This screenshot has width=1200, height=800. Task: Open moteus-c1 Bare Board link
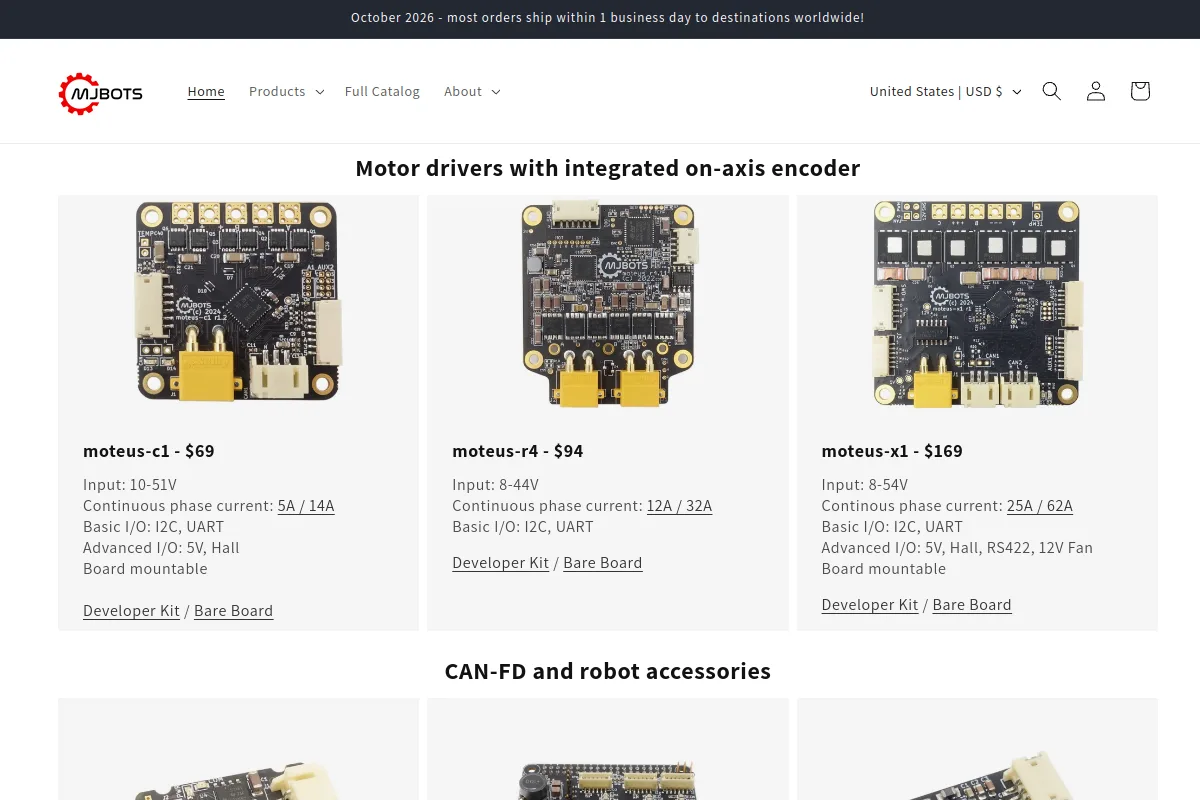pyautogui.click(x=233, y=611)
